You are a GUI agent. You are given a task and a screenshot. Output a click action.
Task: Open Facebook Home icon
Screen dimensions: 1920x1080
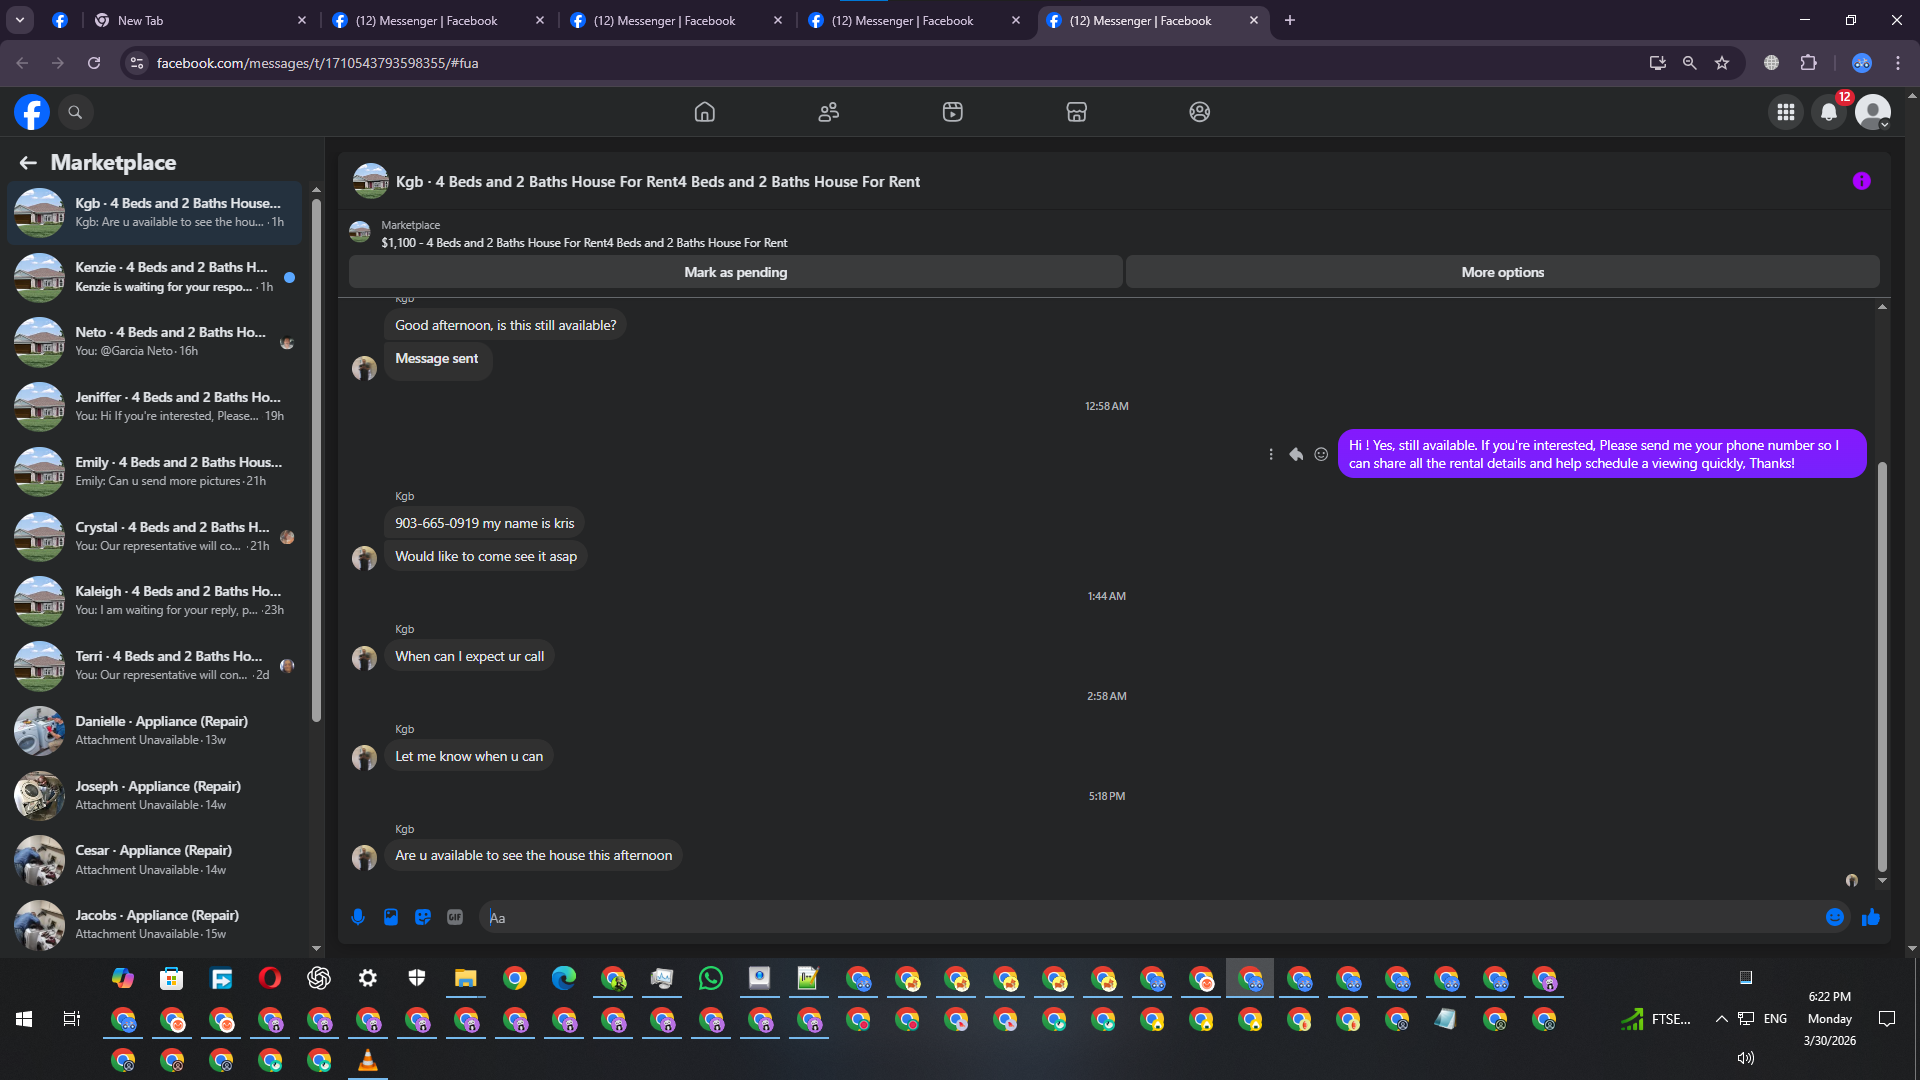pos(704,112)
